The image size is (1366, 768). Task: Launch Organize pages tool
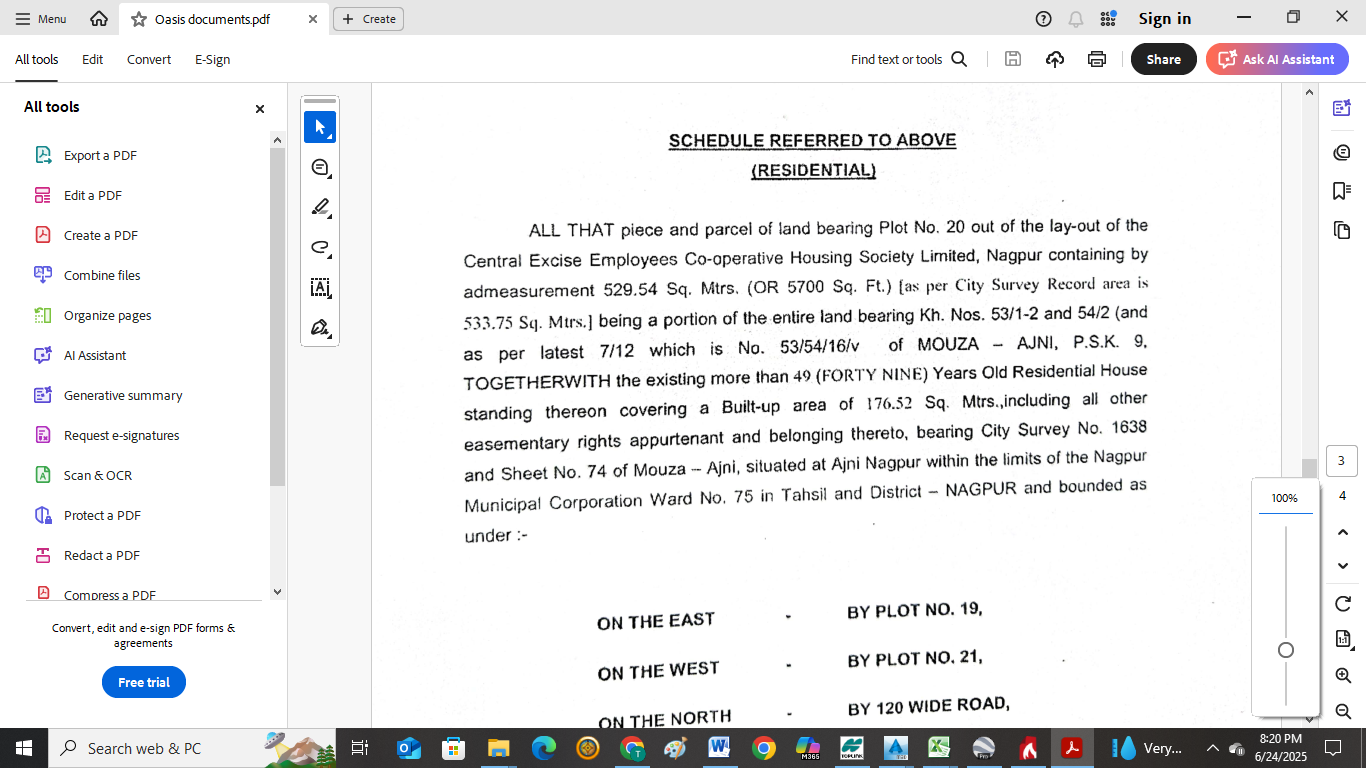point(107,315)
